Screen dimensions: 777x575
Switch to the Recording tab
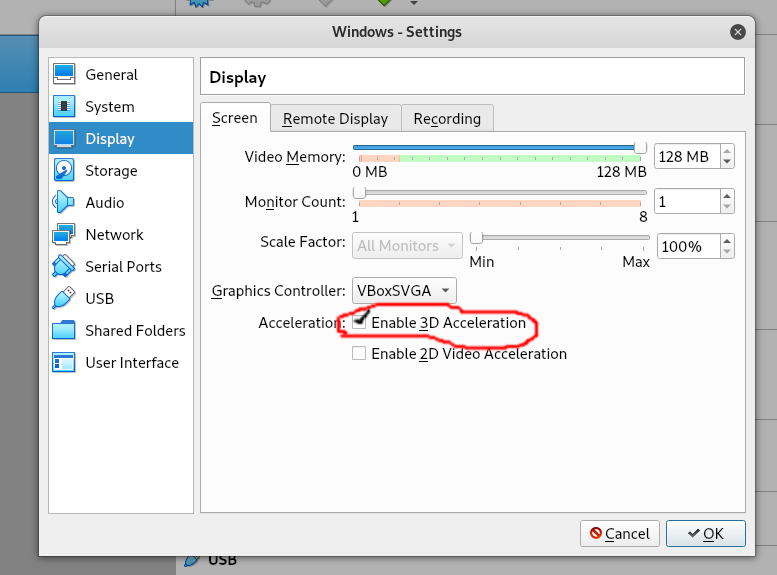(447, 118)
